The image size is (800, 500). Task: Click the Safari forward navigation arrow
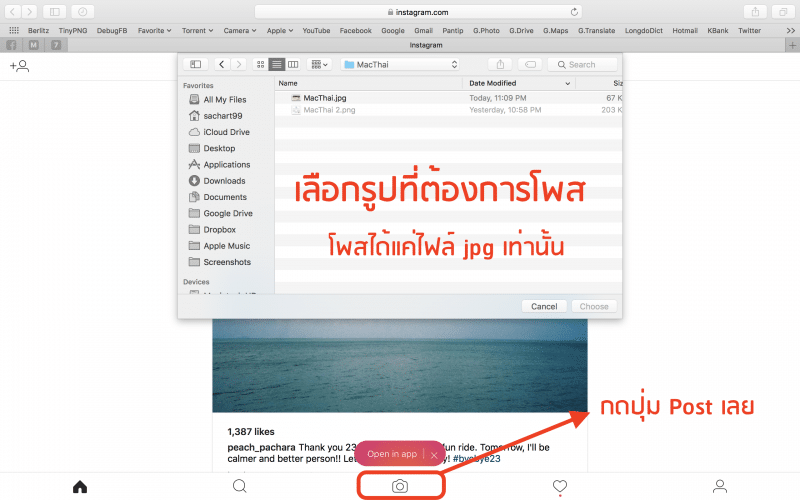coord(29,11)
